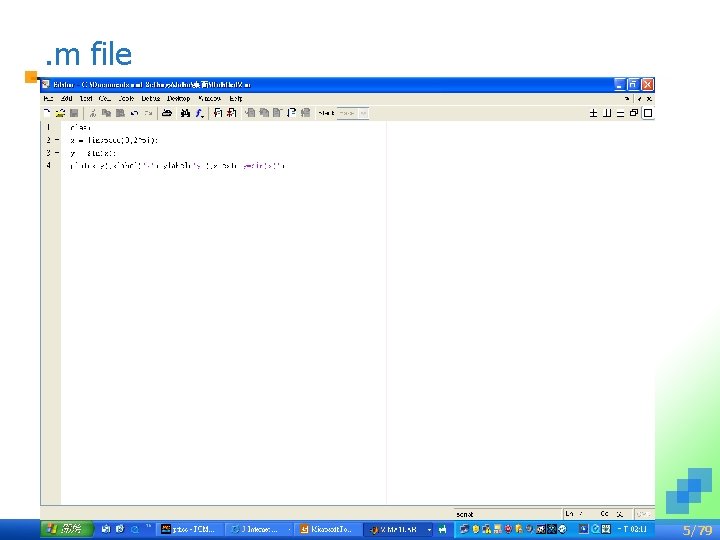
Task: Select the horizontal-lines tile layout icon
Action: tap(620, 113)
